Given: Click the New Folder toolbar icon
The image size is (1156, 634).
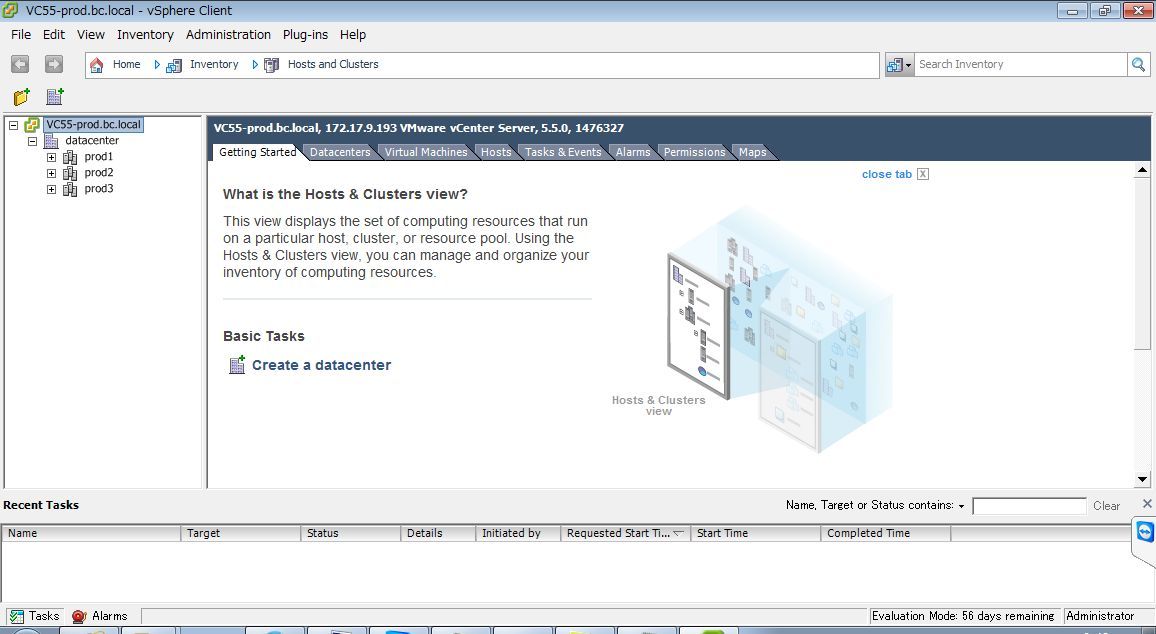Looking at the screenshot, I should click(21, 97).
